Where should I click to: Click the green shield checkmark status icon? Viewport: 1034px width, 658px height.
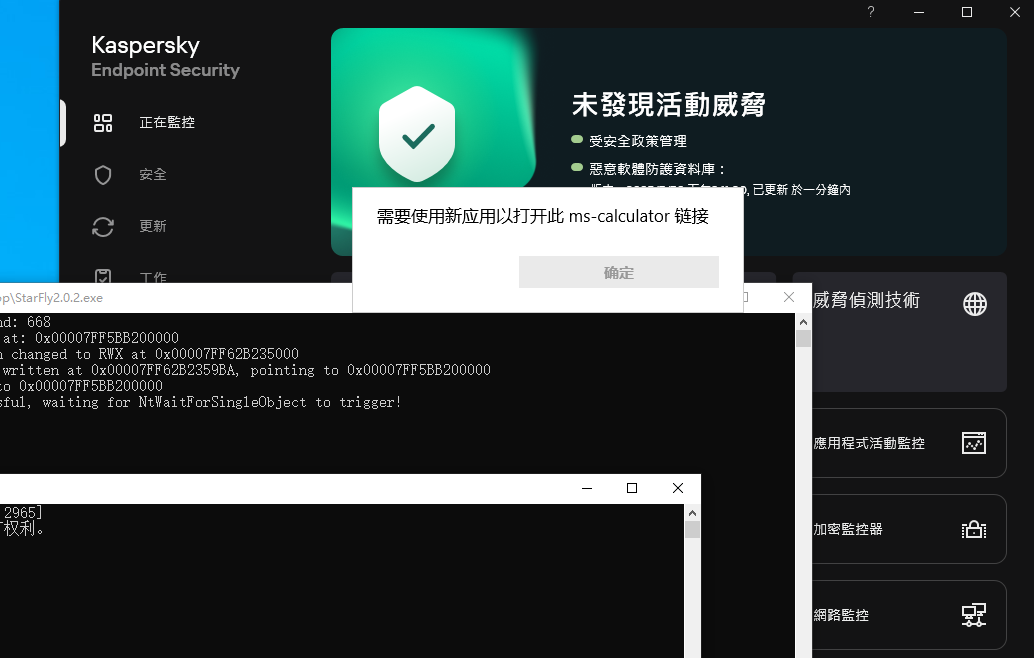point(417,134)
